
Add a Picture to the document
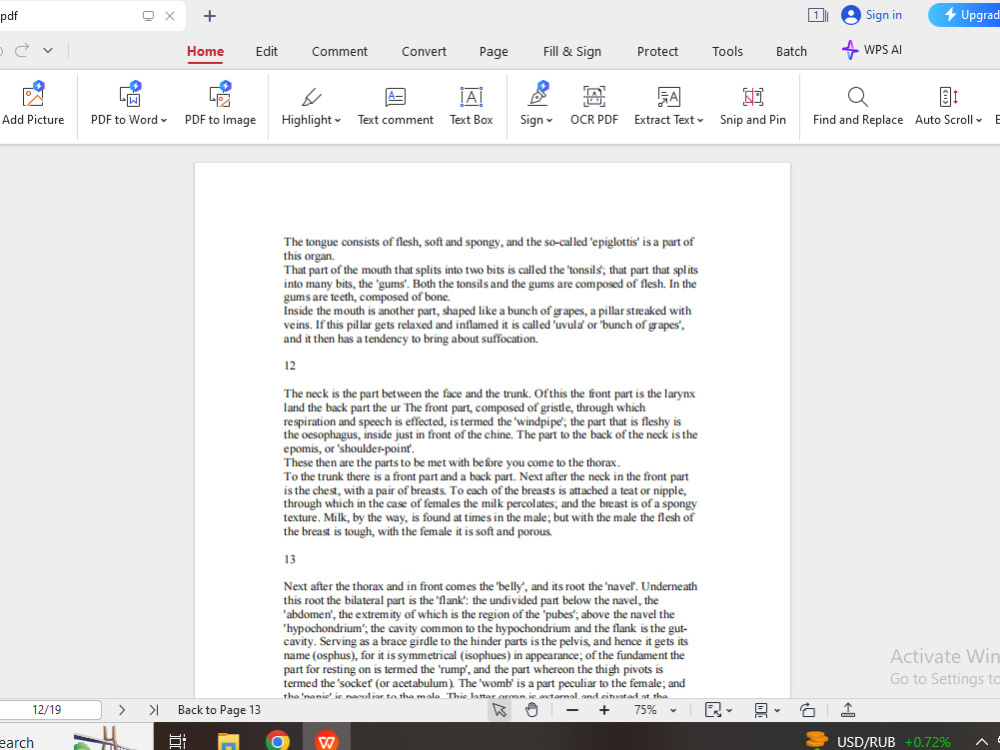pos(34,105)
